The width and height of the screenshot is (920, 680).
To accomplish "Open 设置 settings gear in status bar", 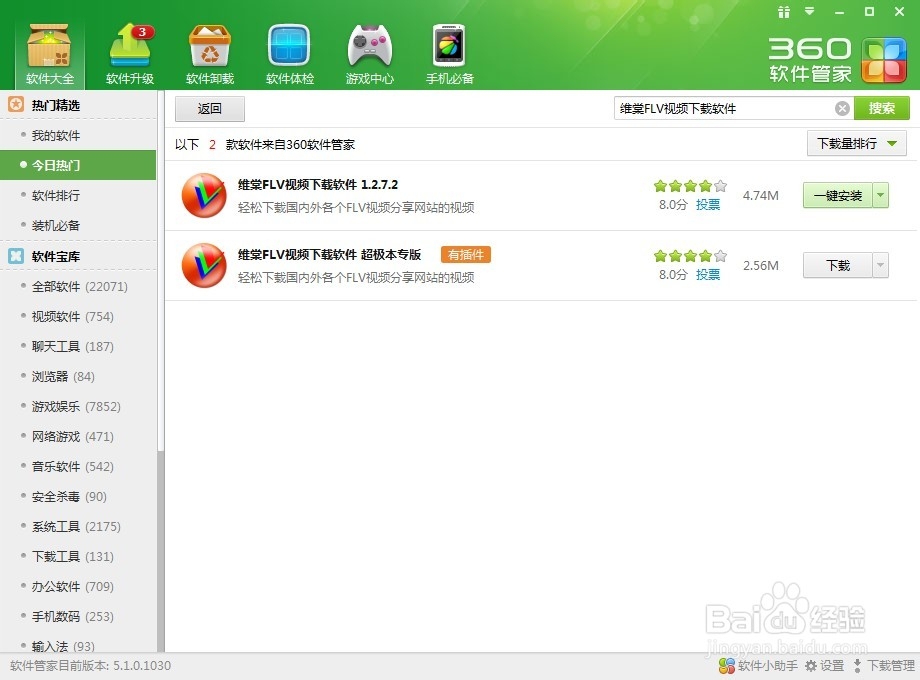I will (824, 665).
